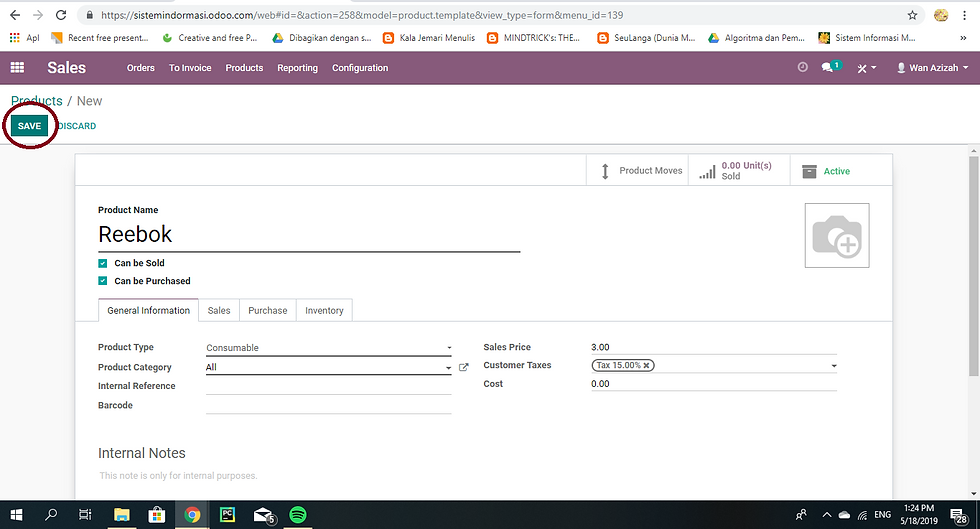This screenshot has width=980, height=529.
Task: Remove the Tax 15.00% tag
Action: click(646, 365)
